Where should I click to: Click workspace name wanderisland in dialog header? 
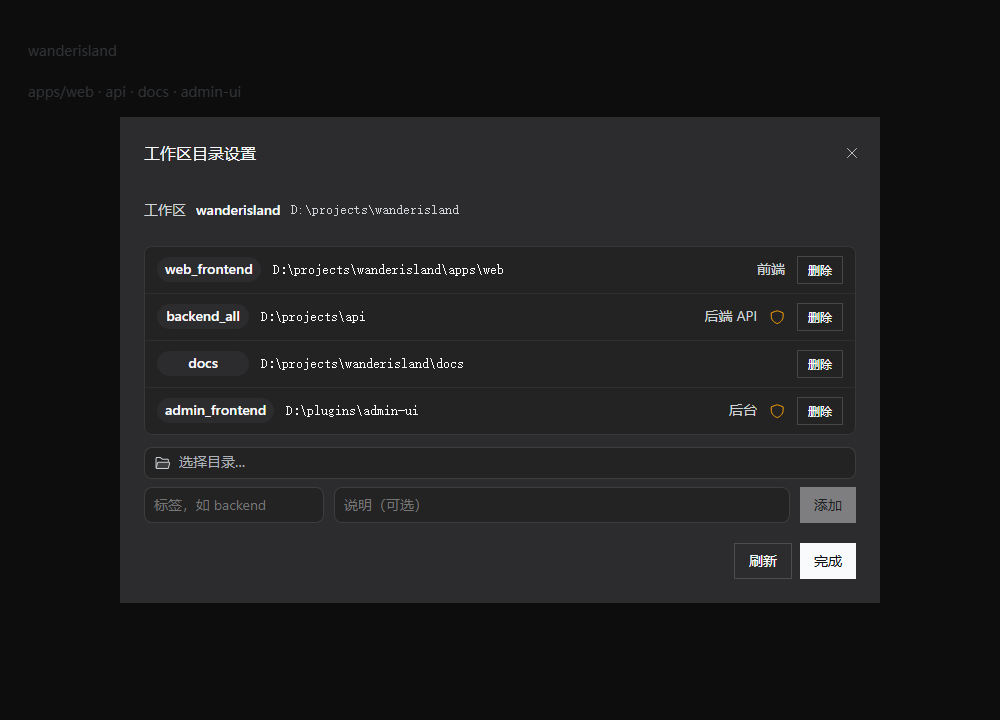[238, 210]
